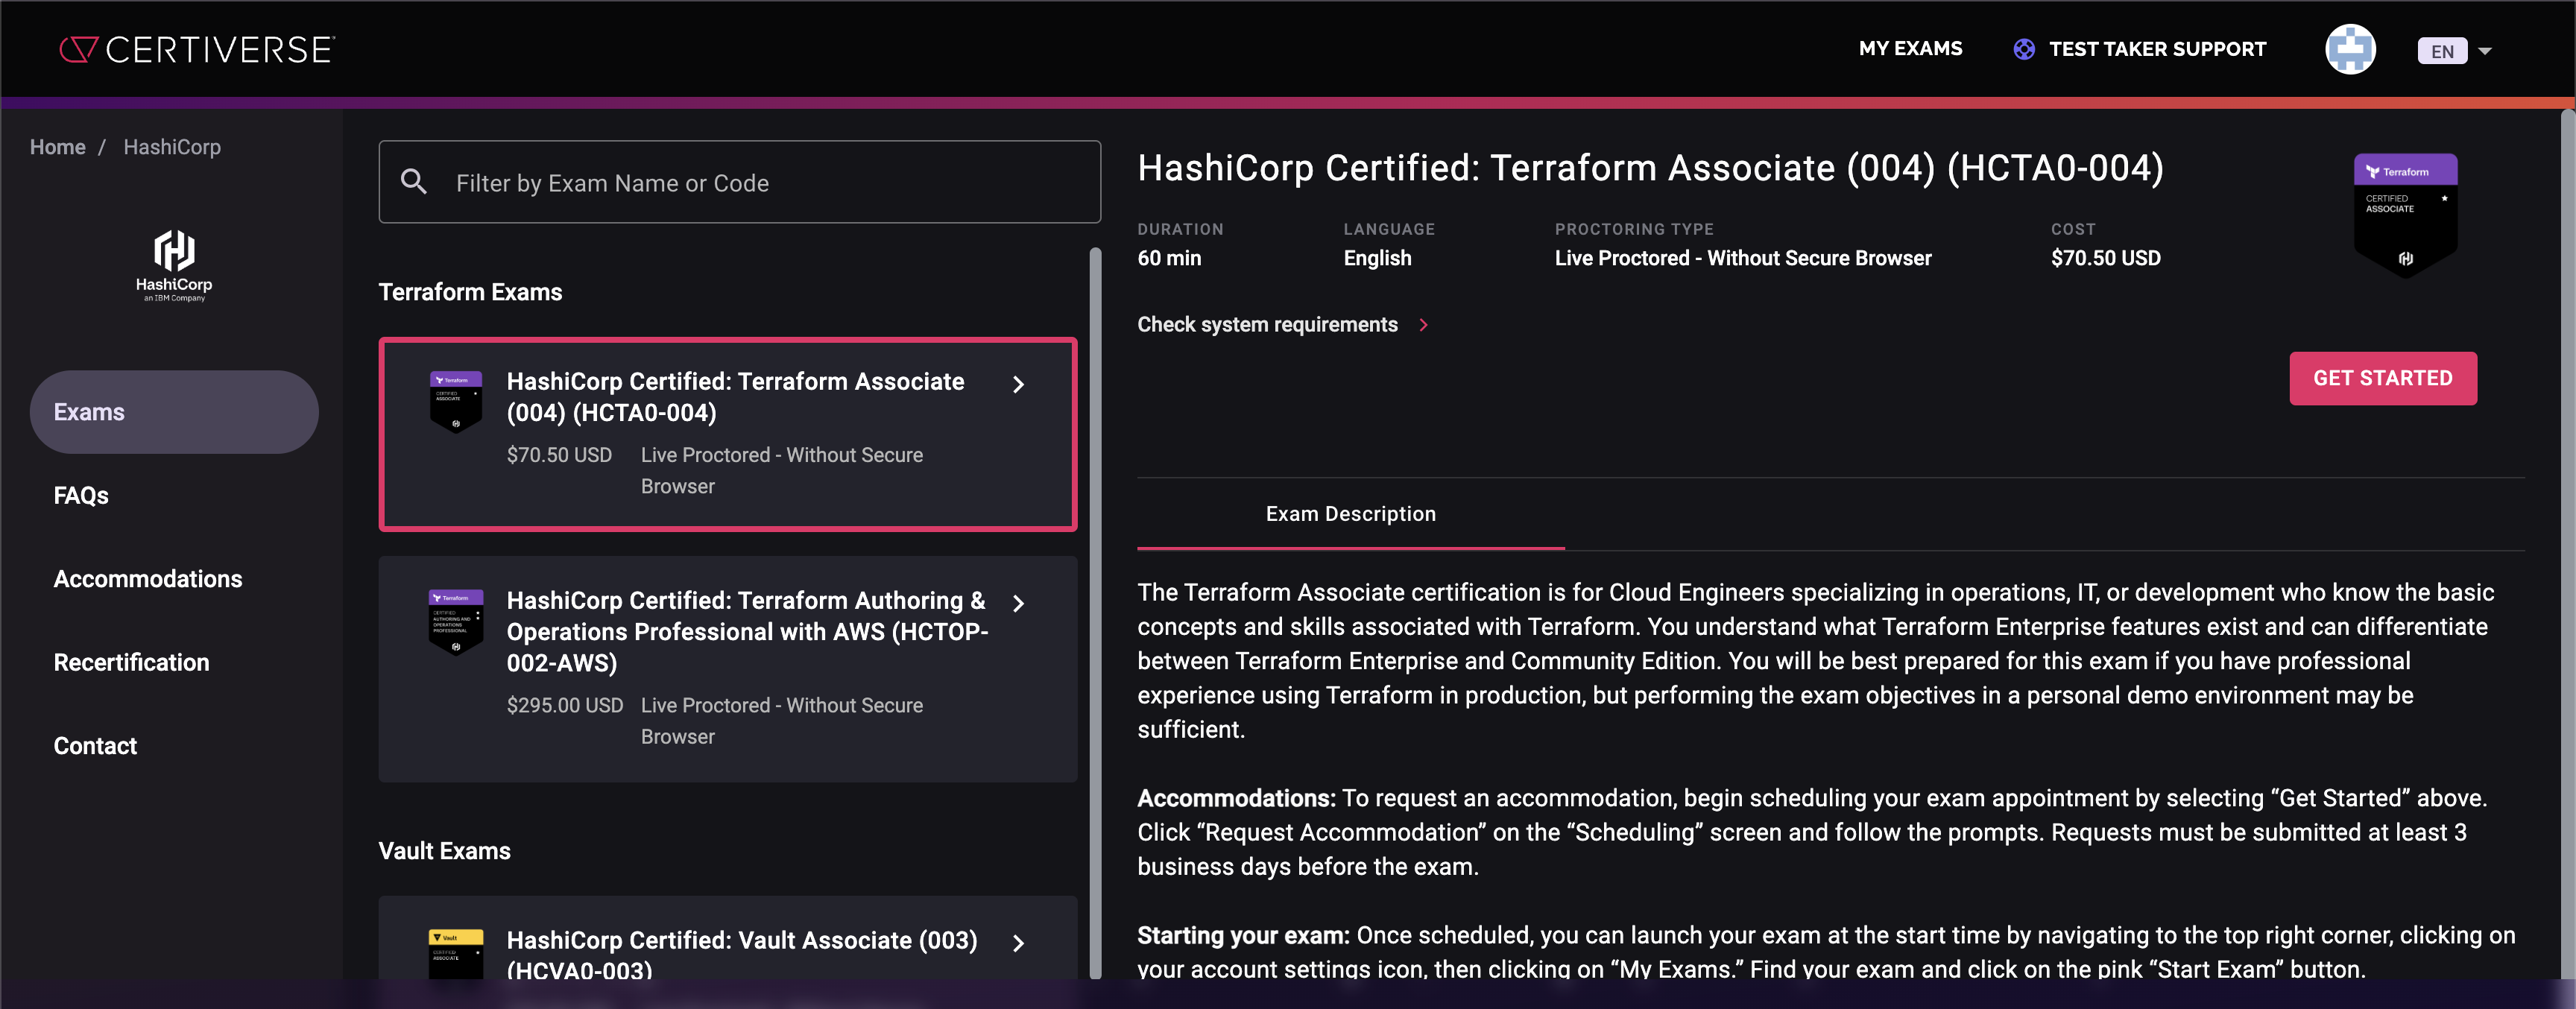Image resolution: width=2576 pixels, height=1009 pixels.
Task: Click the Vault Associate badge icon
Action: (455, 952)
